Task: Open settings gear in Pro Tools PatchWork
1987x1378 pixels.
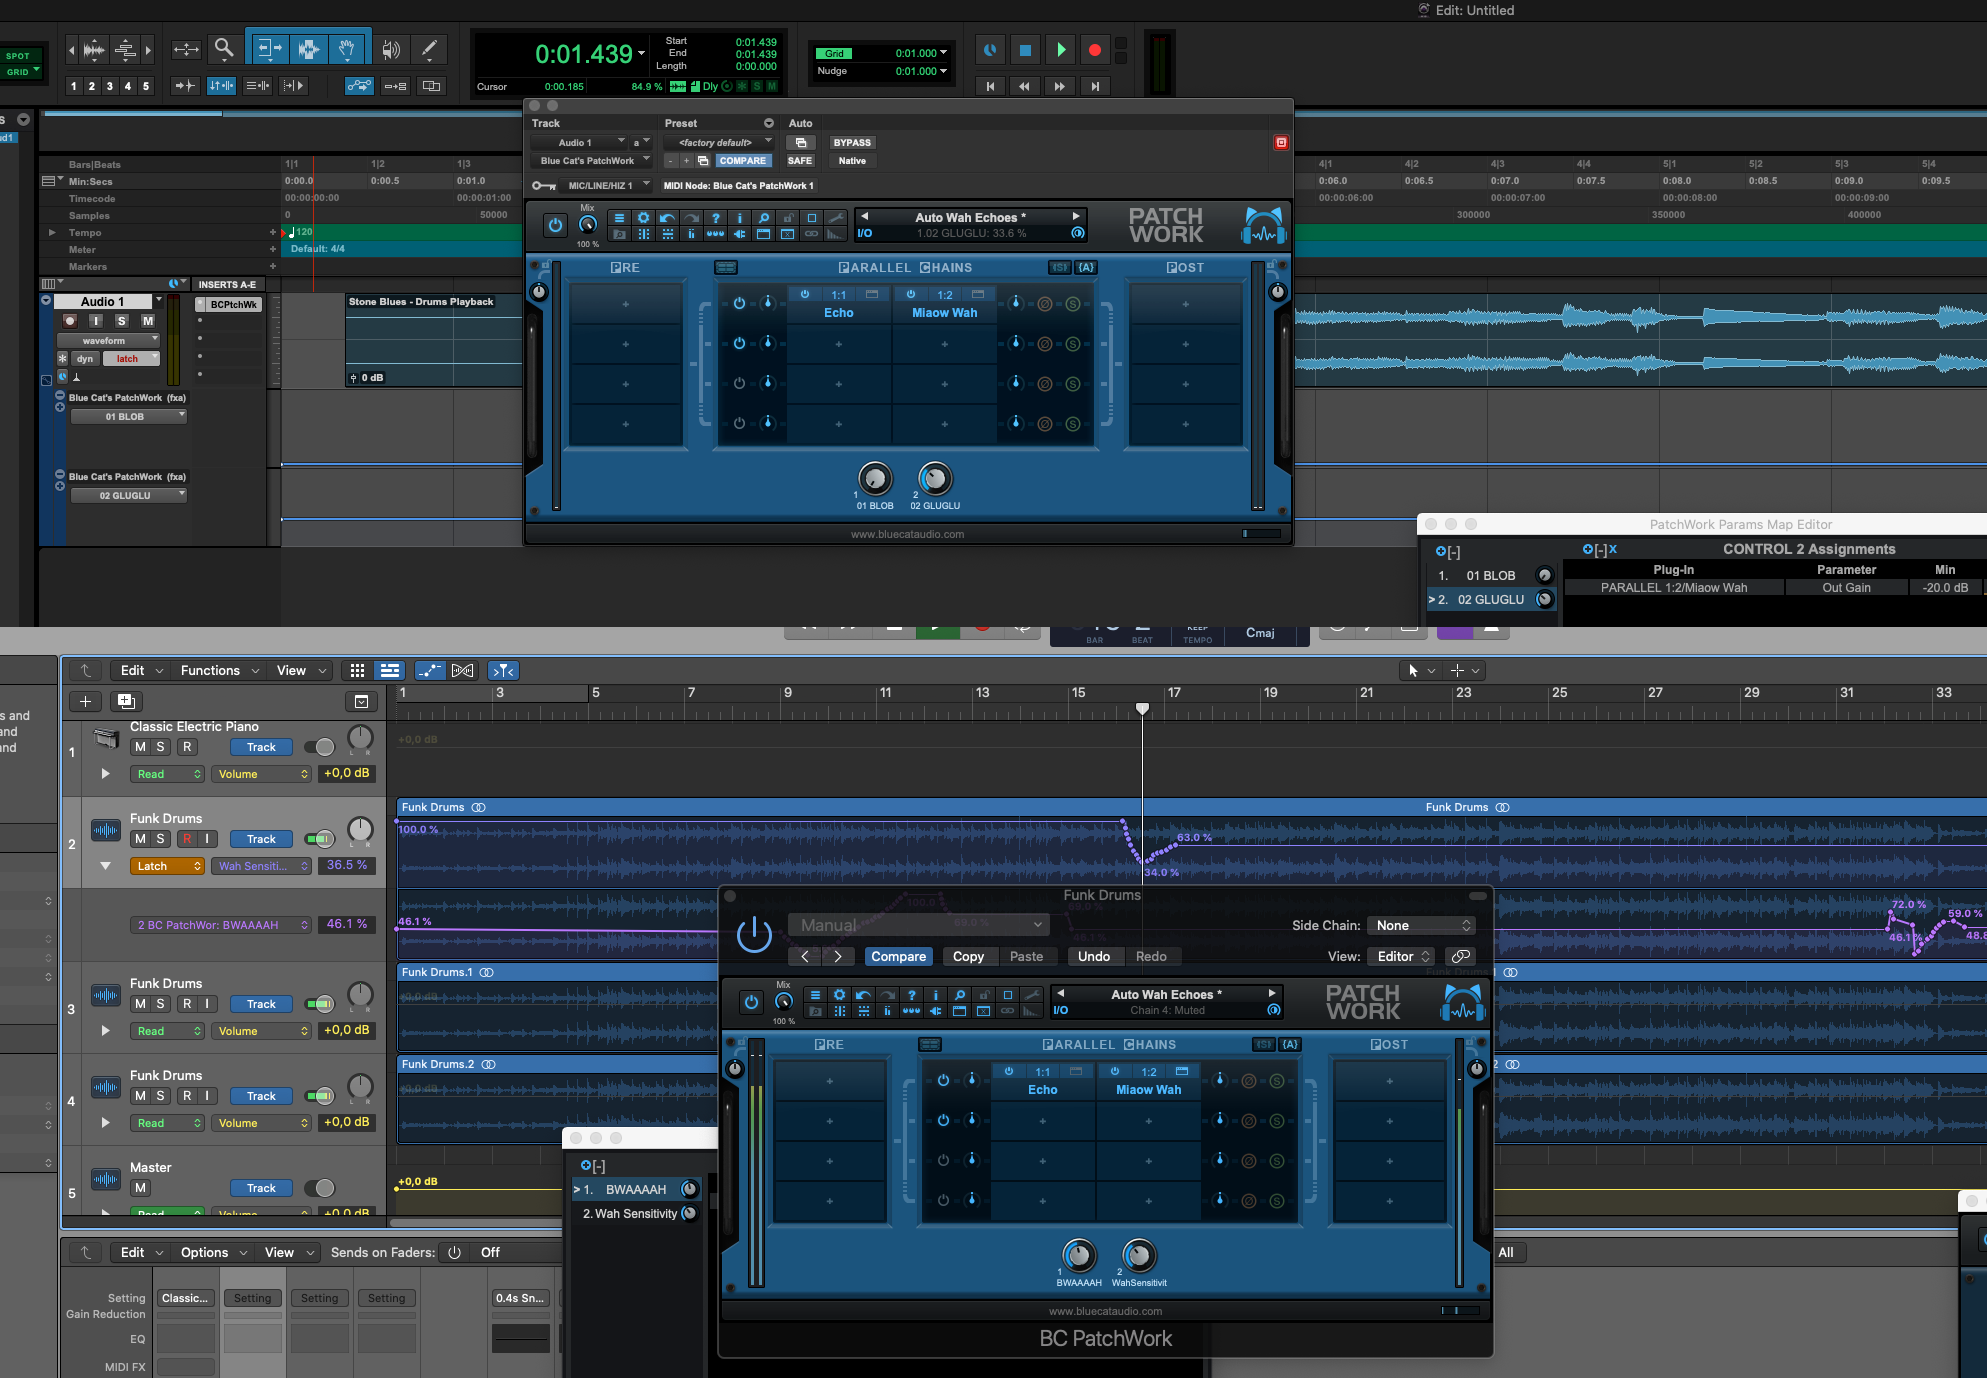Action: click(643, 218)
